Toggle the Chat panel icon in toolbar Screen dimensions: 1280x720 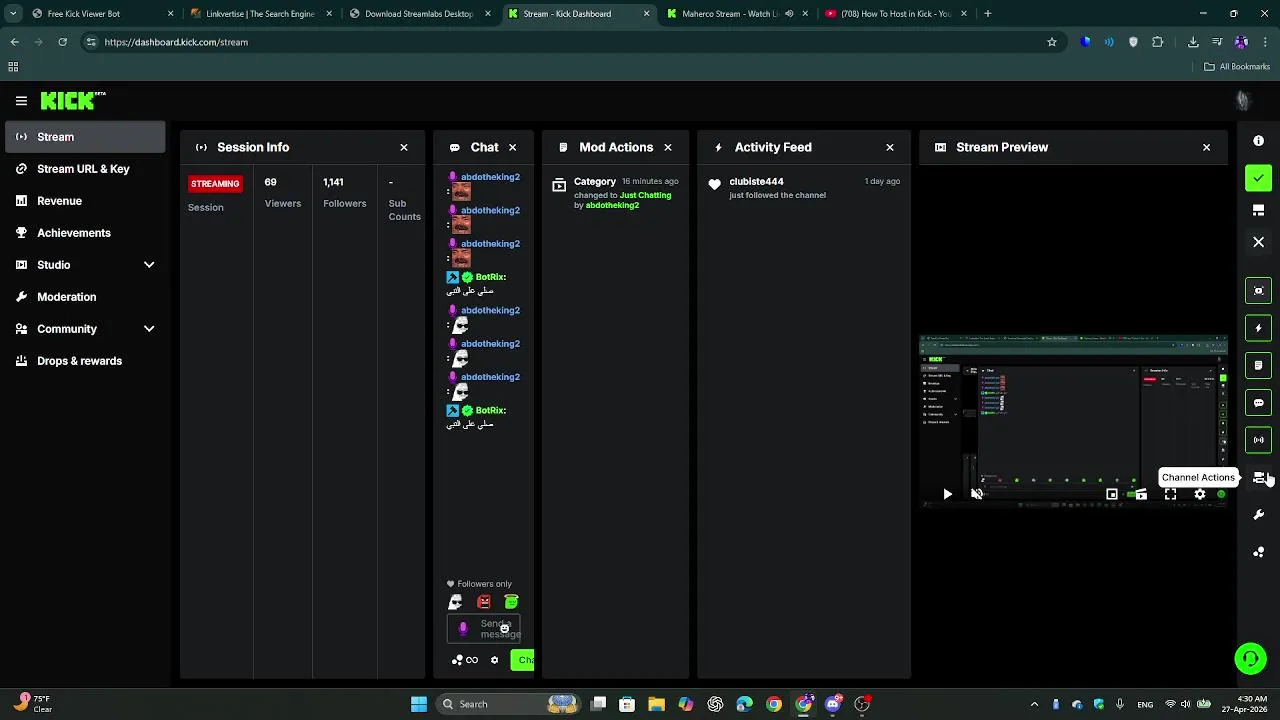point(1258,403)
